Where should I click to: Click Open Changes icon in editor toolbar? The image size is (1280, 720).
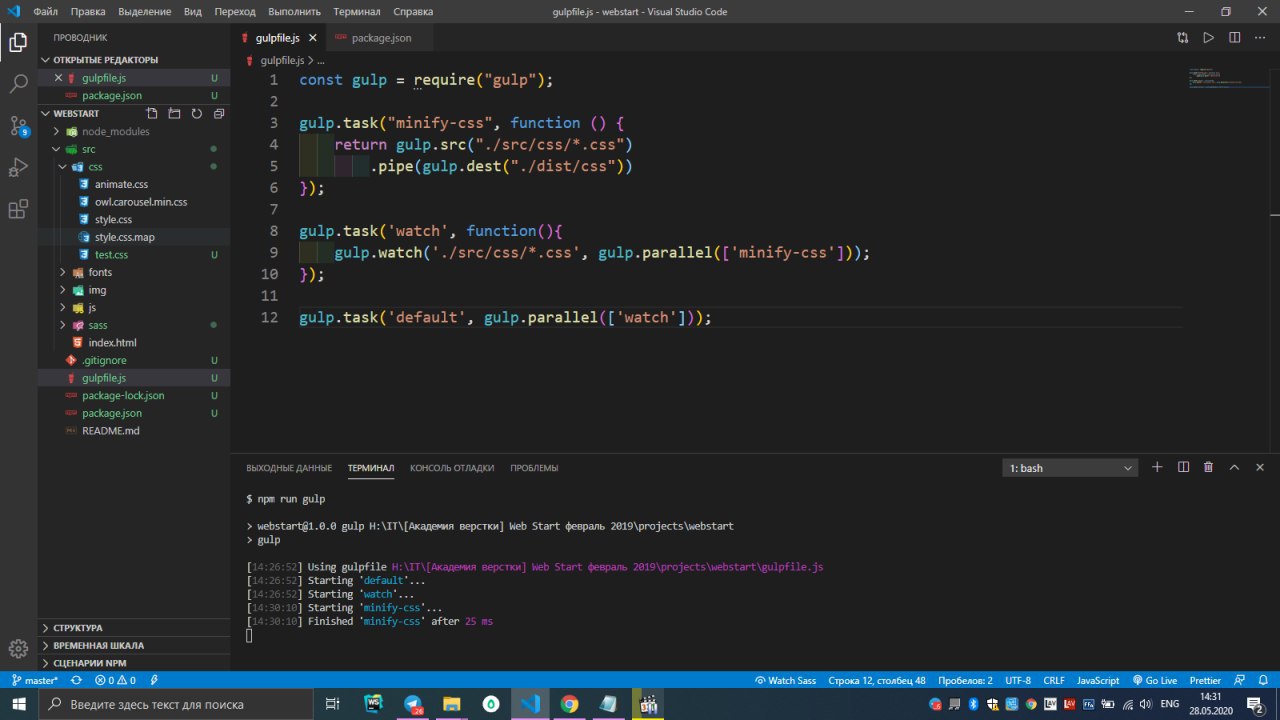click(x=1183, y=38)
